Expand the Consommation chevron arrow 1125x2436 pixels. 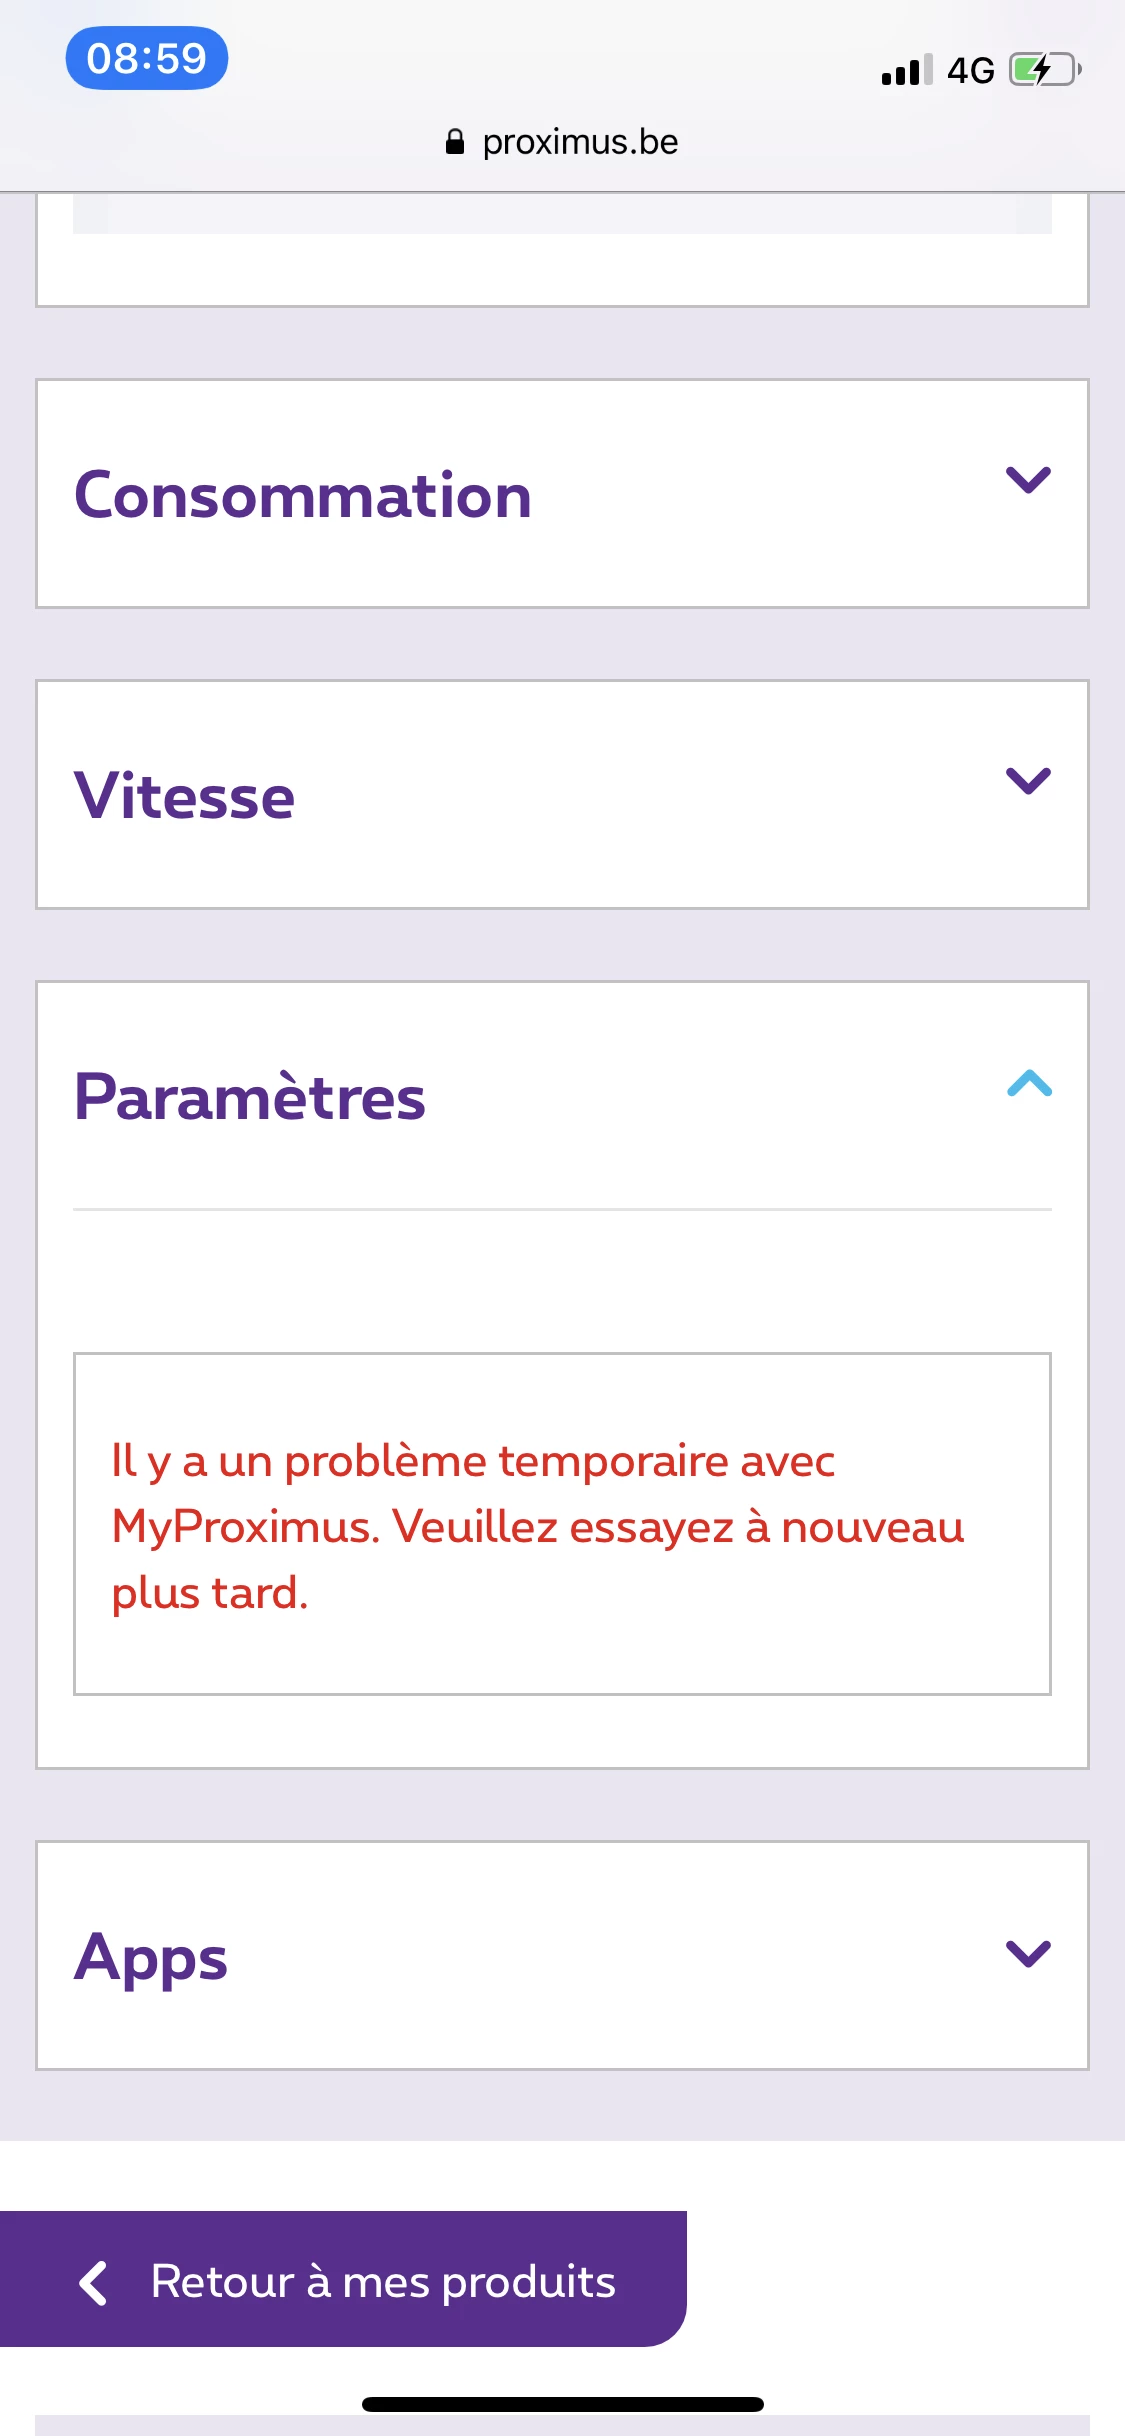(1028, 480)
